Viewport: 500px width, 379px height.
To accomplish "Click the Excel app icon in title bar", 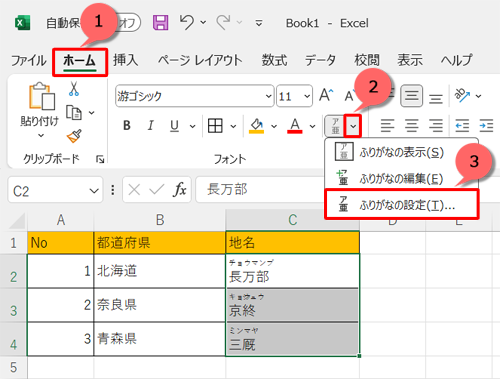I will click(22, 23).
